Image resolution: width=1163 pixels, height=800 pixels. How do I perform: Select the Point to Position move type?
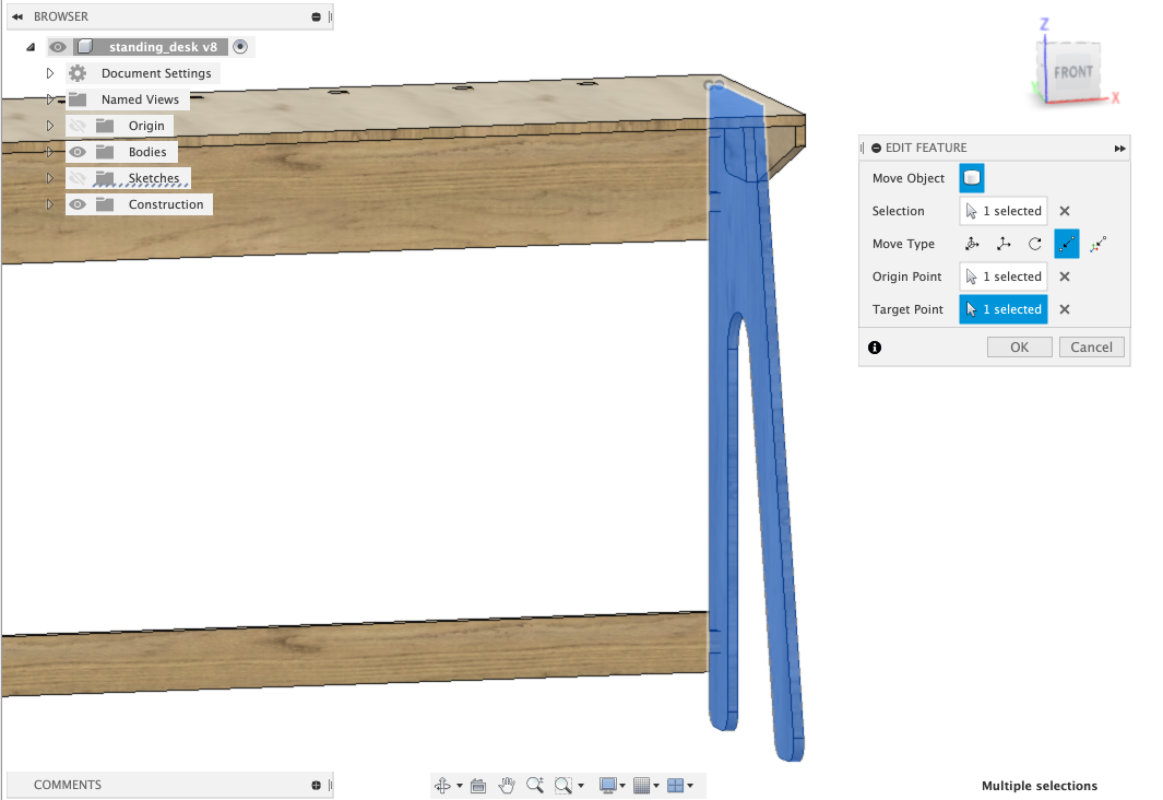1098,244
